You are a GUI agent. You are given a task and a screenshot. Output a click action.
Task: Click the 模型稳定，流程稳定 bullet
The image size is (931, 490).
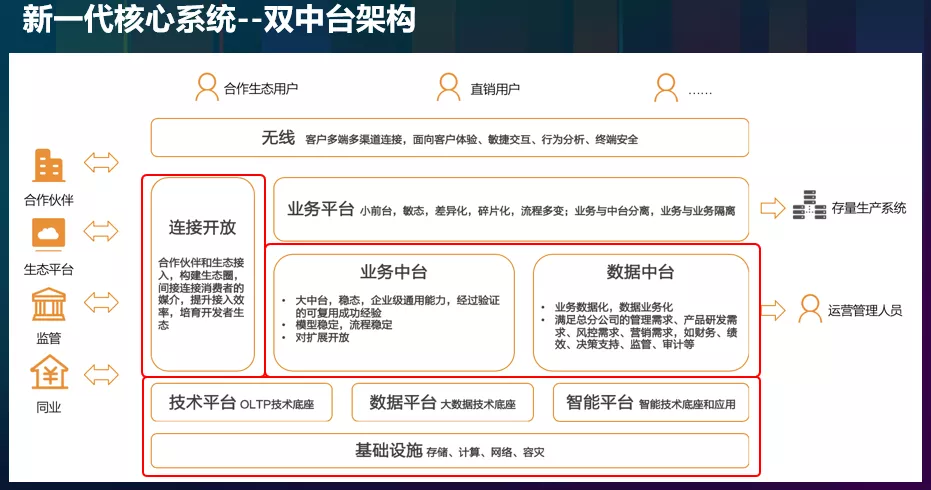point(344,325)
